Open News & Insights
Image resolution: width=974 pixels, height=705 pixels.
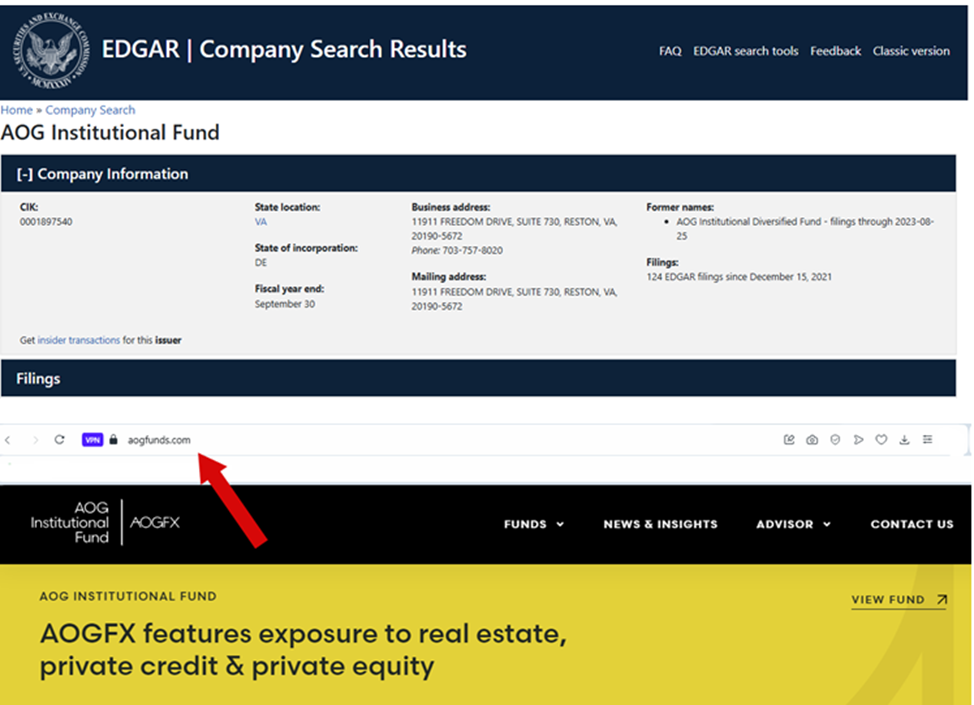[660, 524]
